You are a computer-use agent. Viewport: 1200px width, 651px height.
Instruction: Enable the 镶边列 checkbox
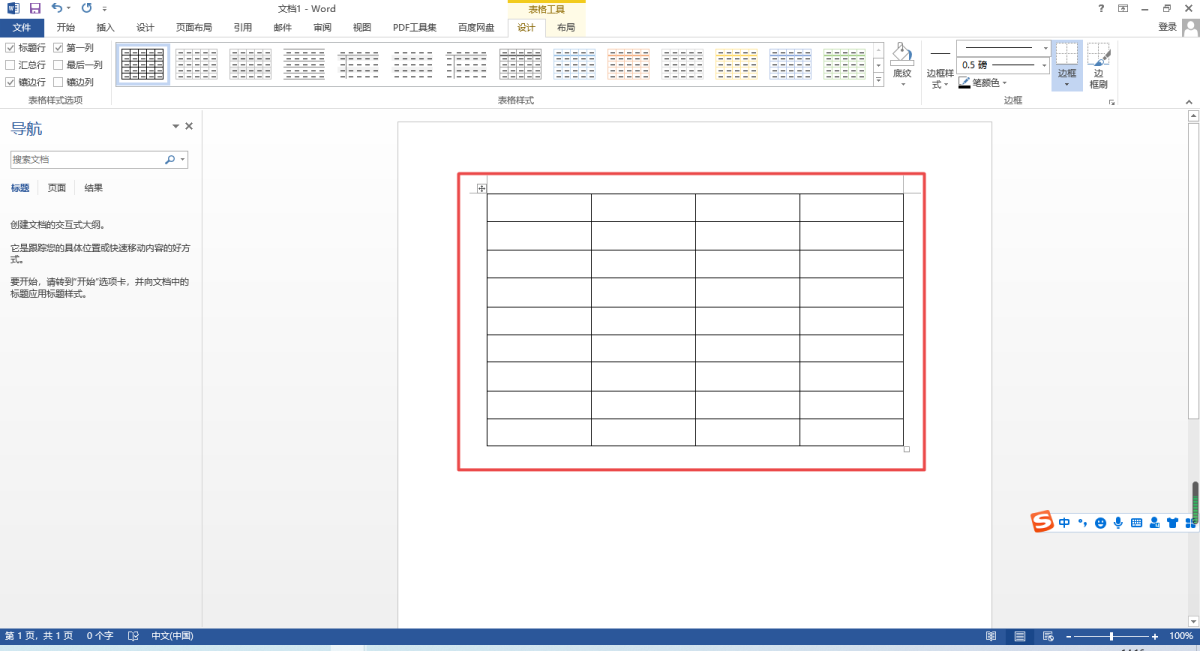point(58,82)
